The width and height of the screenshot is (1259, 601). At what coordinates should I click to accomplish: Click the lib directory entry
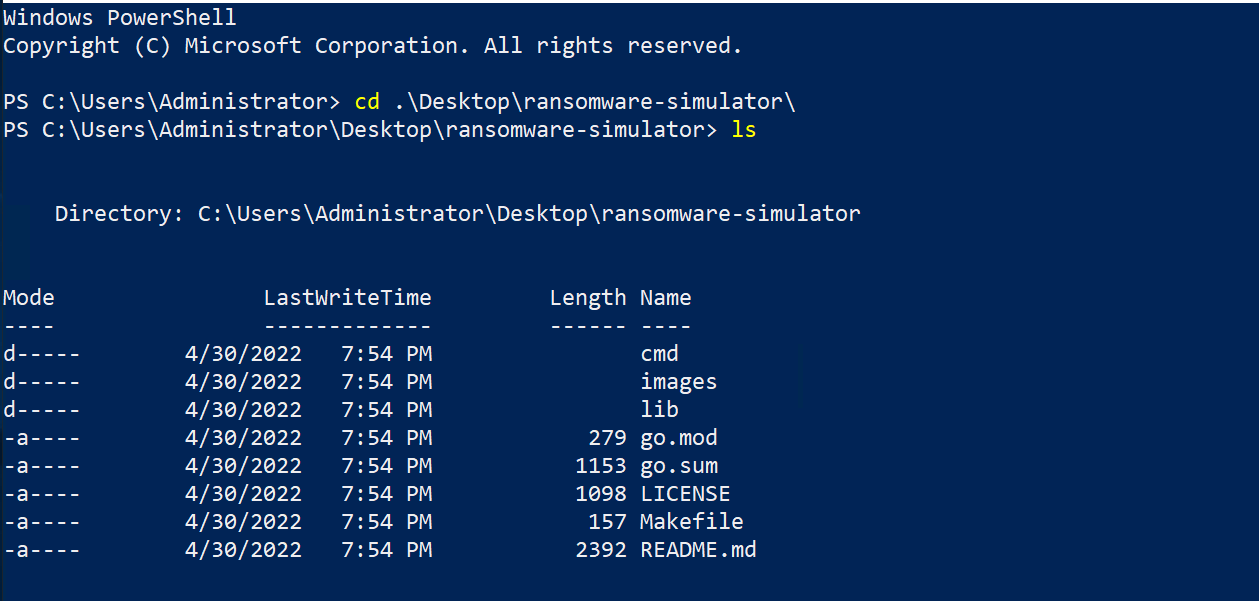coord(660,410)
